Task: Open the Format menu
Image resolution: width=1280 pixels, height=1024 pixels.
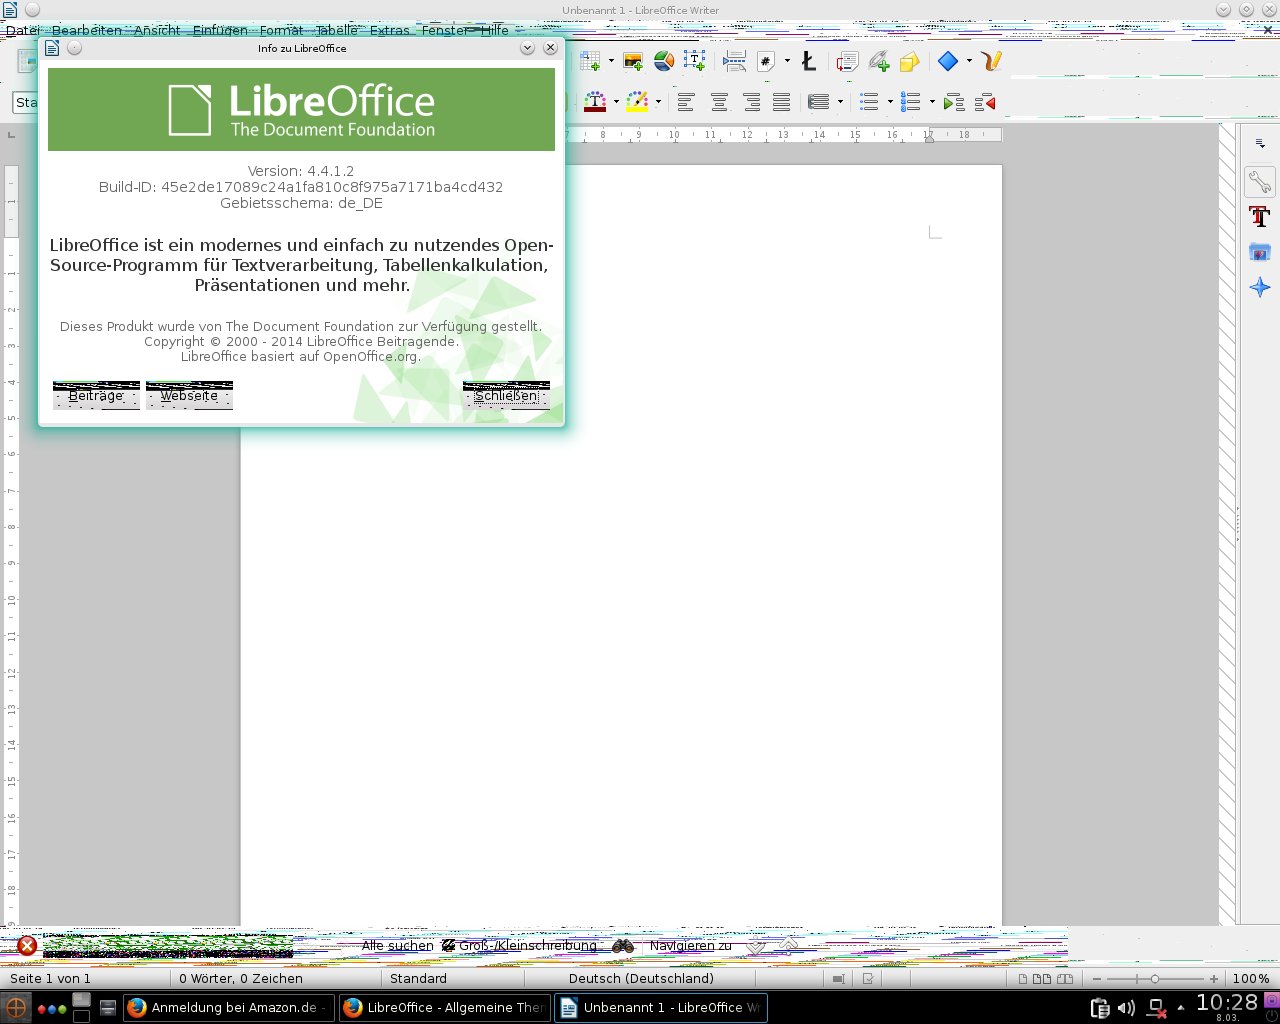Action: tap(281, 30)
